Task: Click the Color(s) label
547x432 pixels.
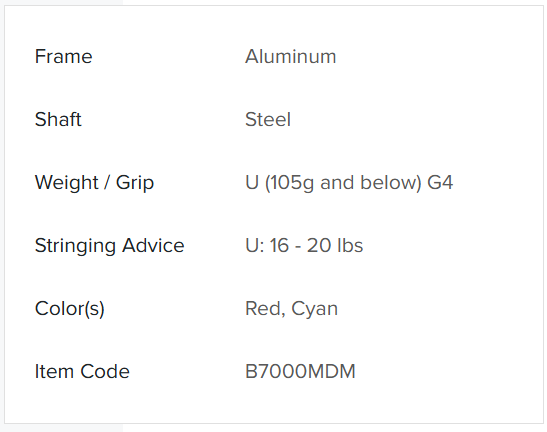Action: click(x=69, y=309)
